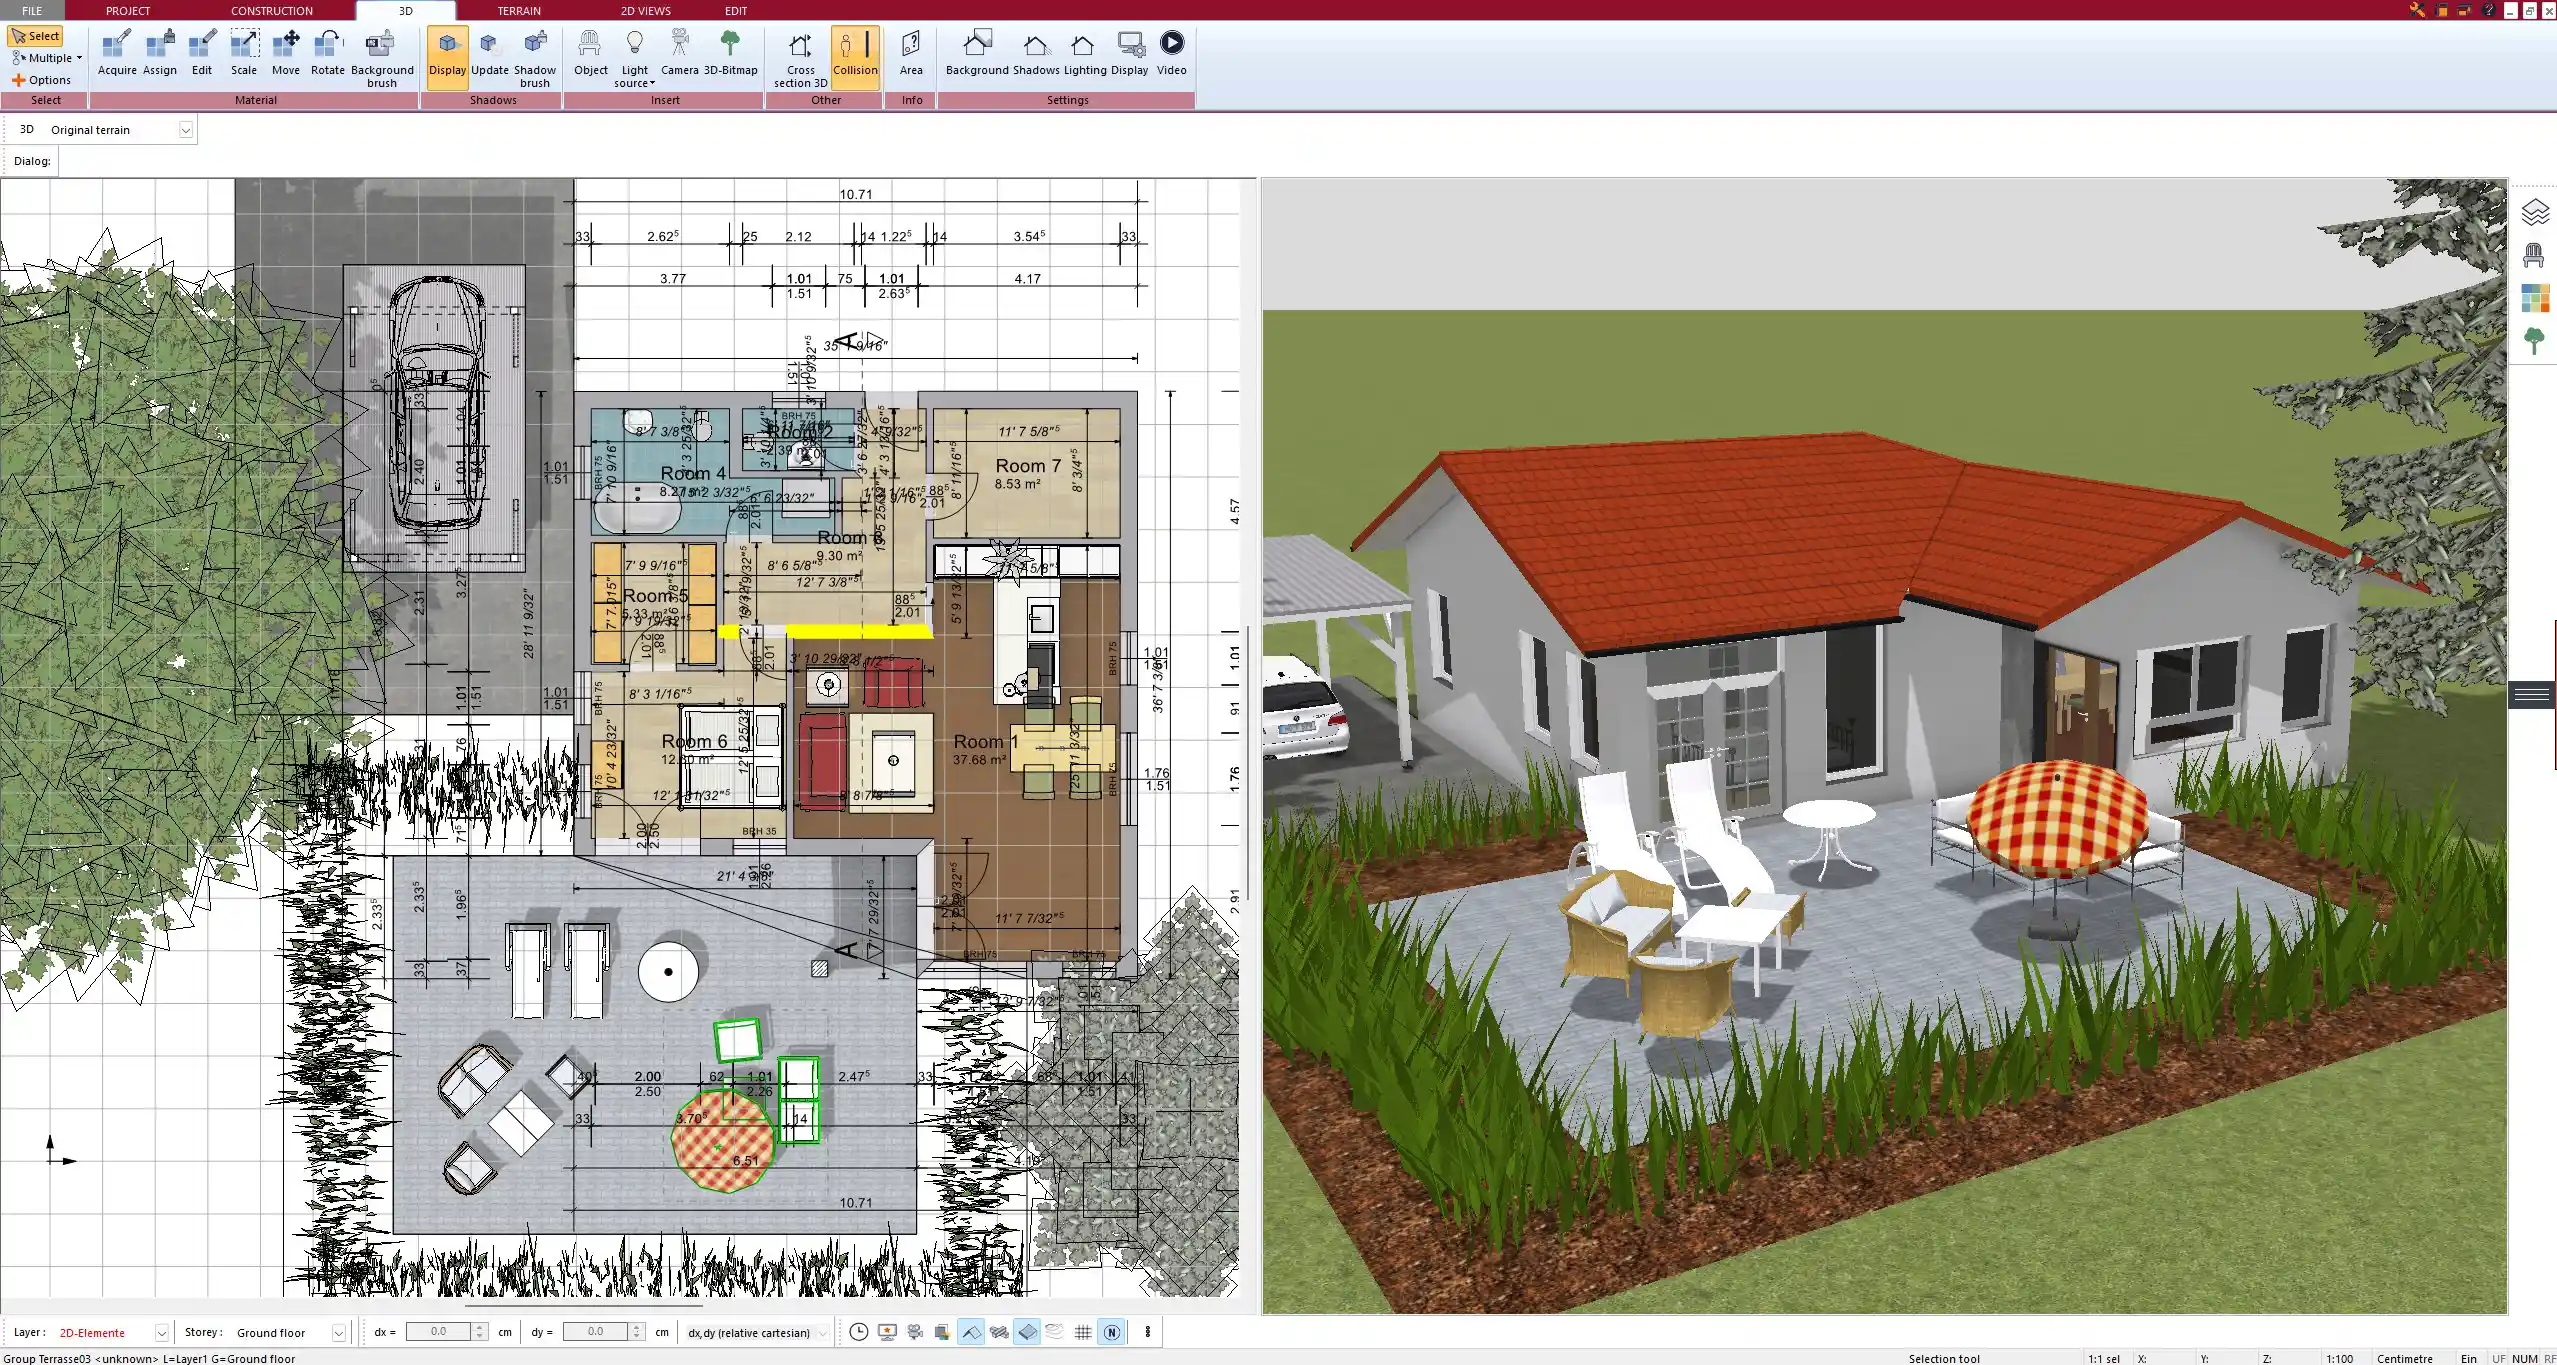Viewport: 2557px width, 1365px height.
Task: Open selection Options
Action: click(41, 80)
